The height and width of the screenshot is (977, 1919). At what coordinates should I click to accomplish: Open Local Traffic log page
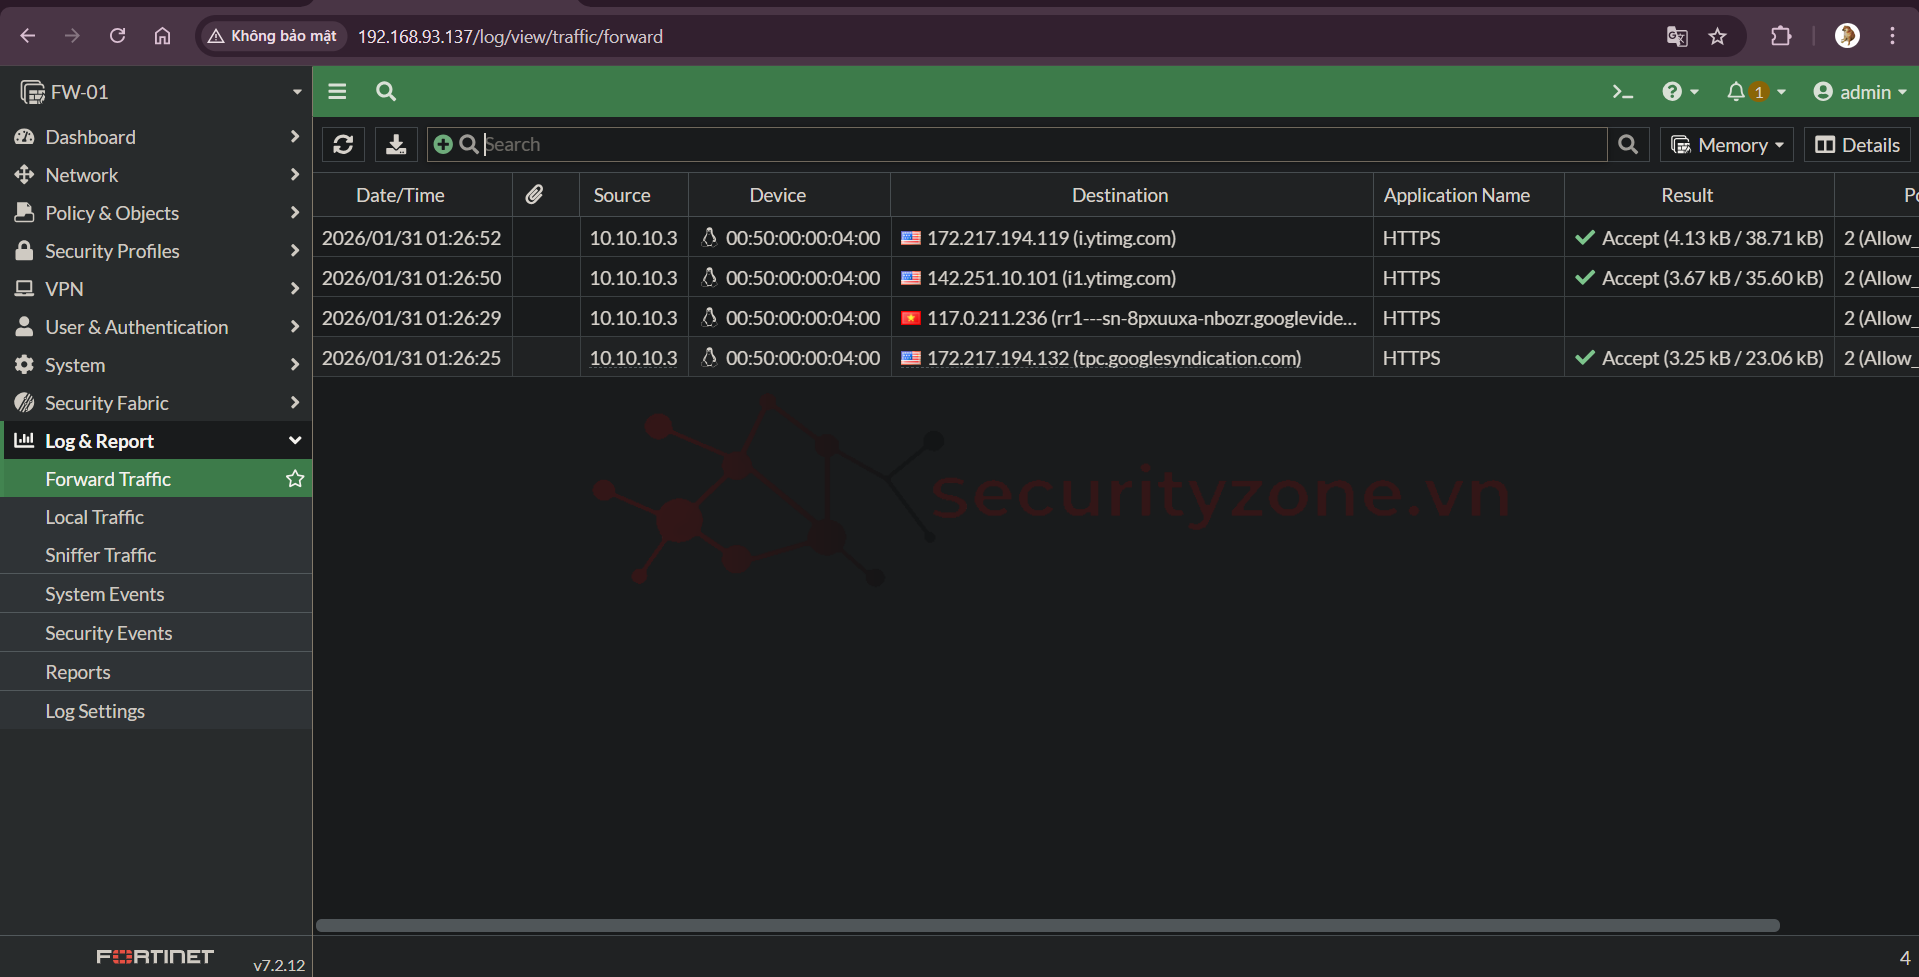[94, 517]
